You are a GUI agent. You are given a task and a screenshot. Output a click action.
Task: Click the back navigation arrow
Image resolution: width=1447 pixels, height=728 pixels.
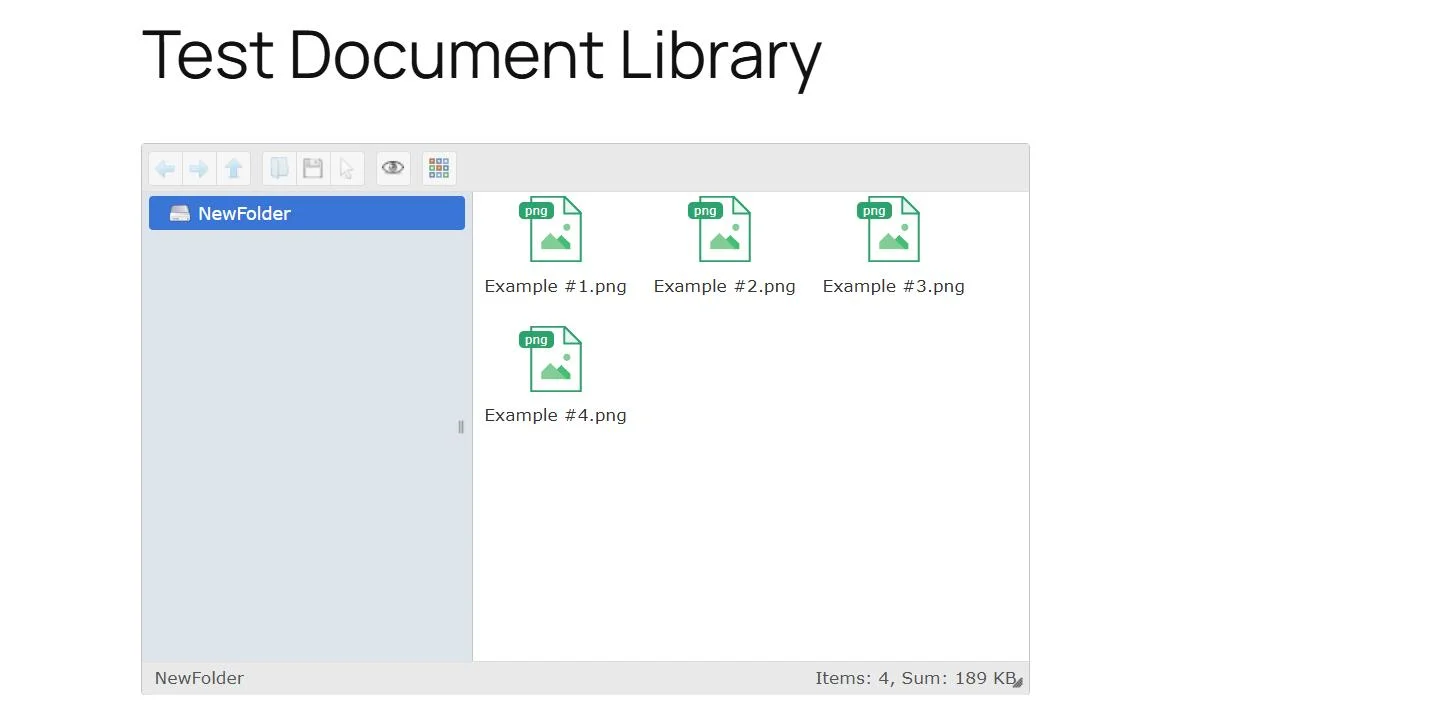165,168
